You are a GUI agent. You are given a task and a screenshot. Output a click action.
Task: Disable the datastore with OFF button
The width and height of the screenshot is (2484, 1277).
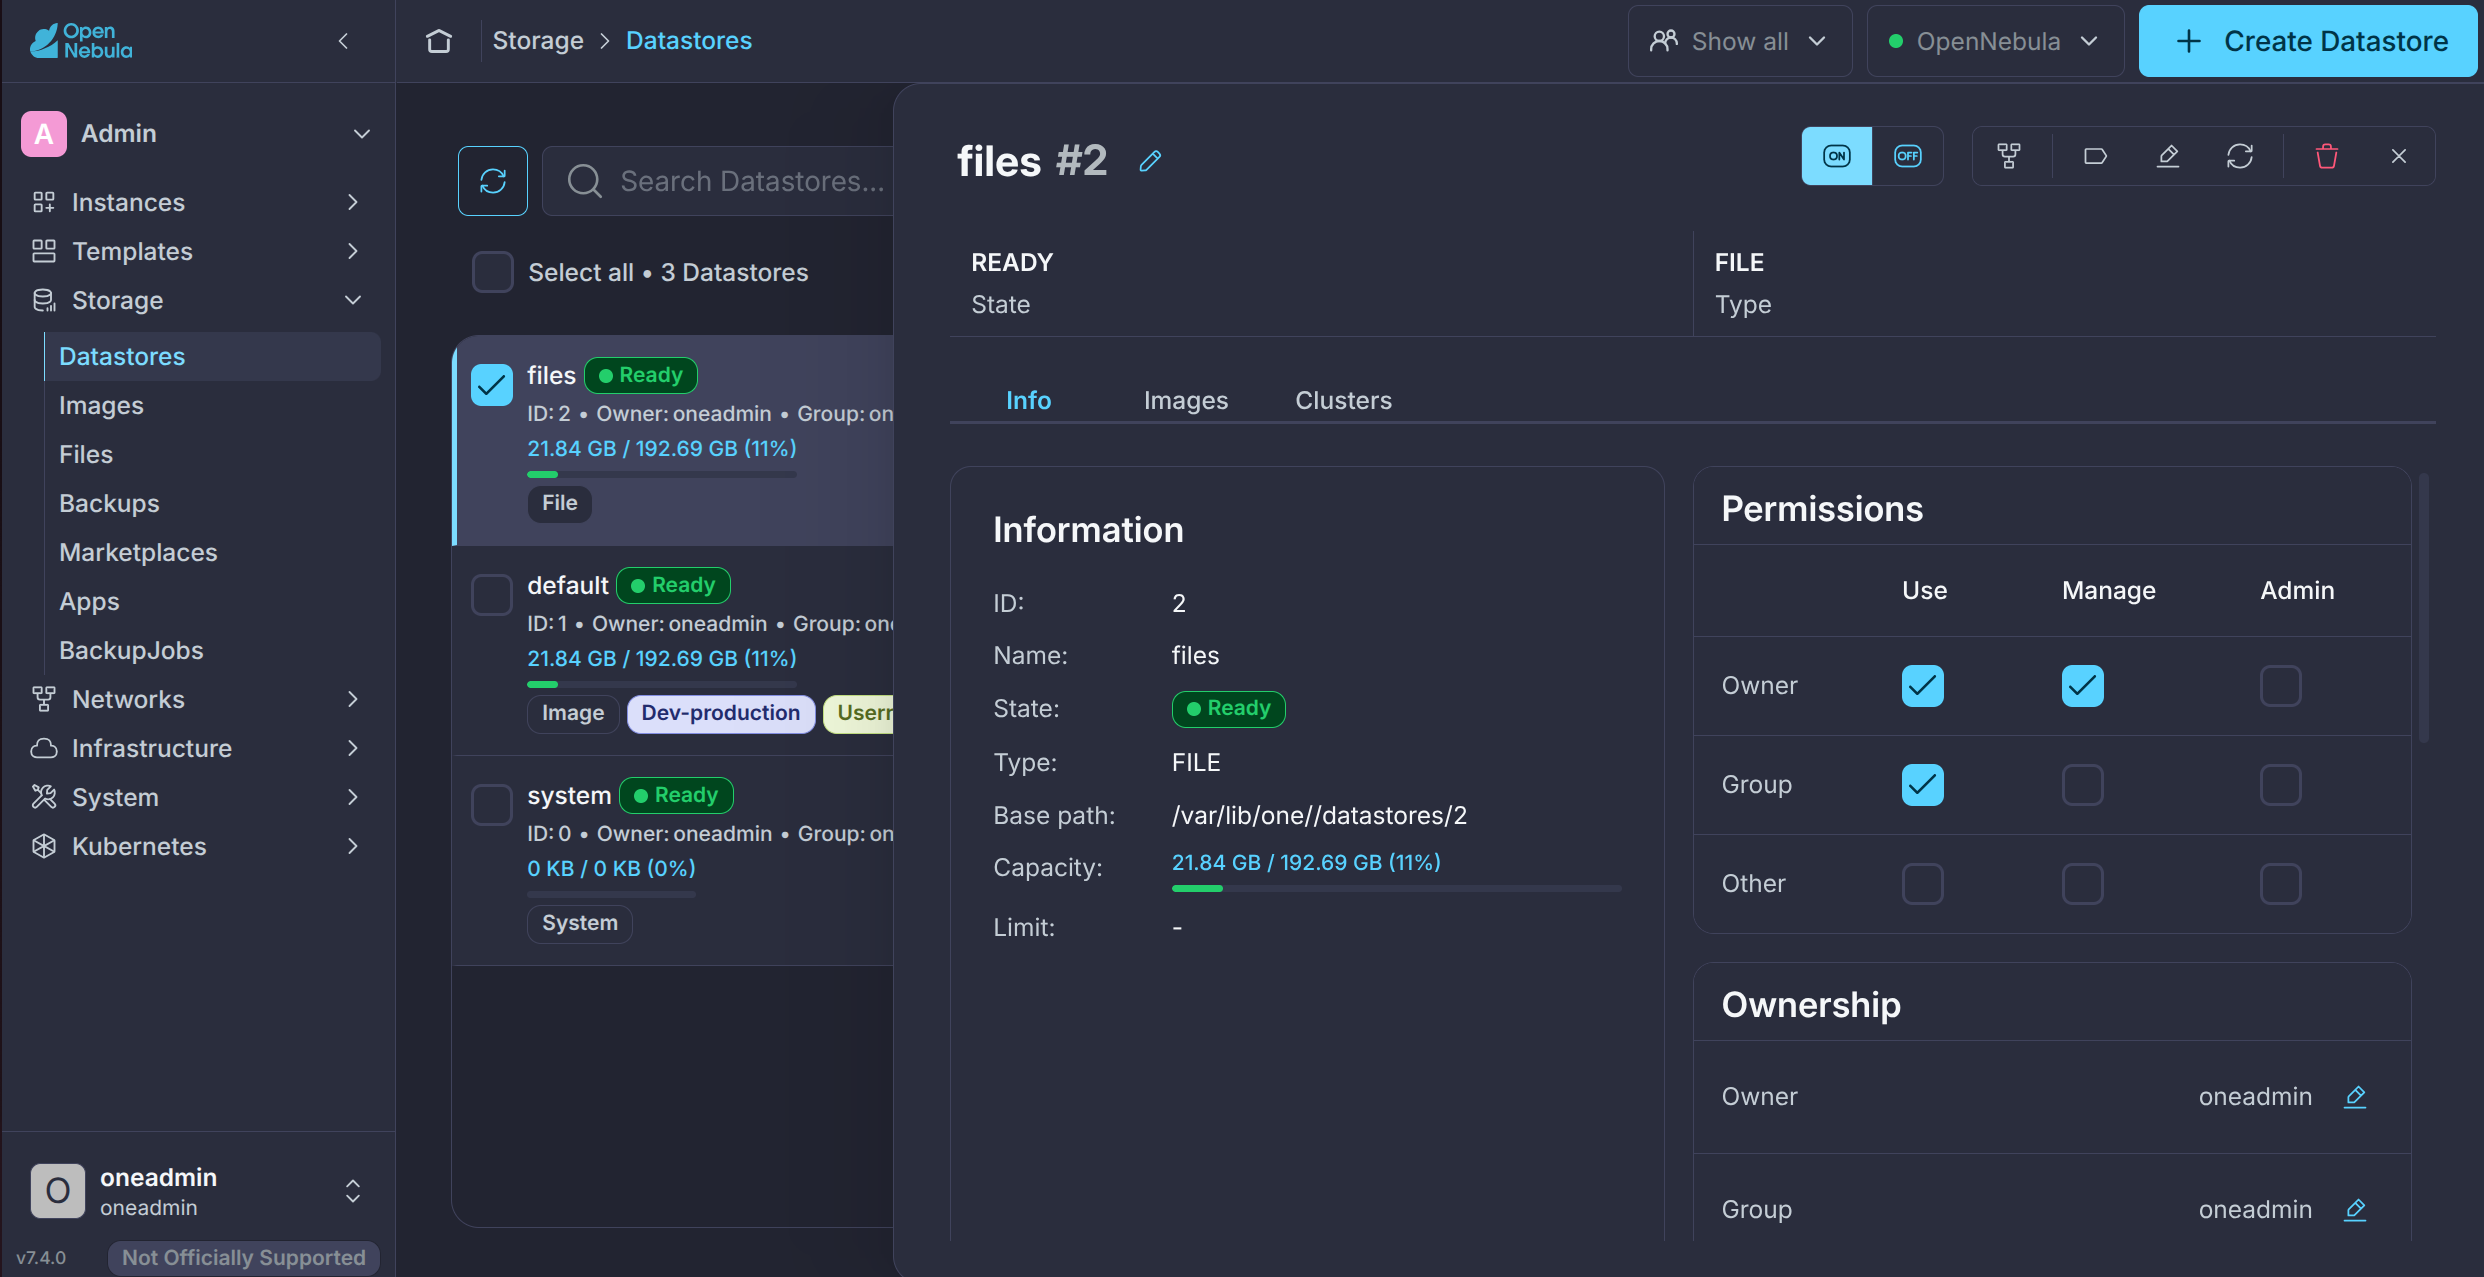point(1907,156)
